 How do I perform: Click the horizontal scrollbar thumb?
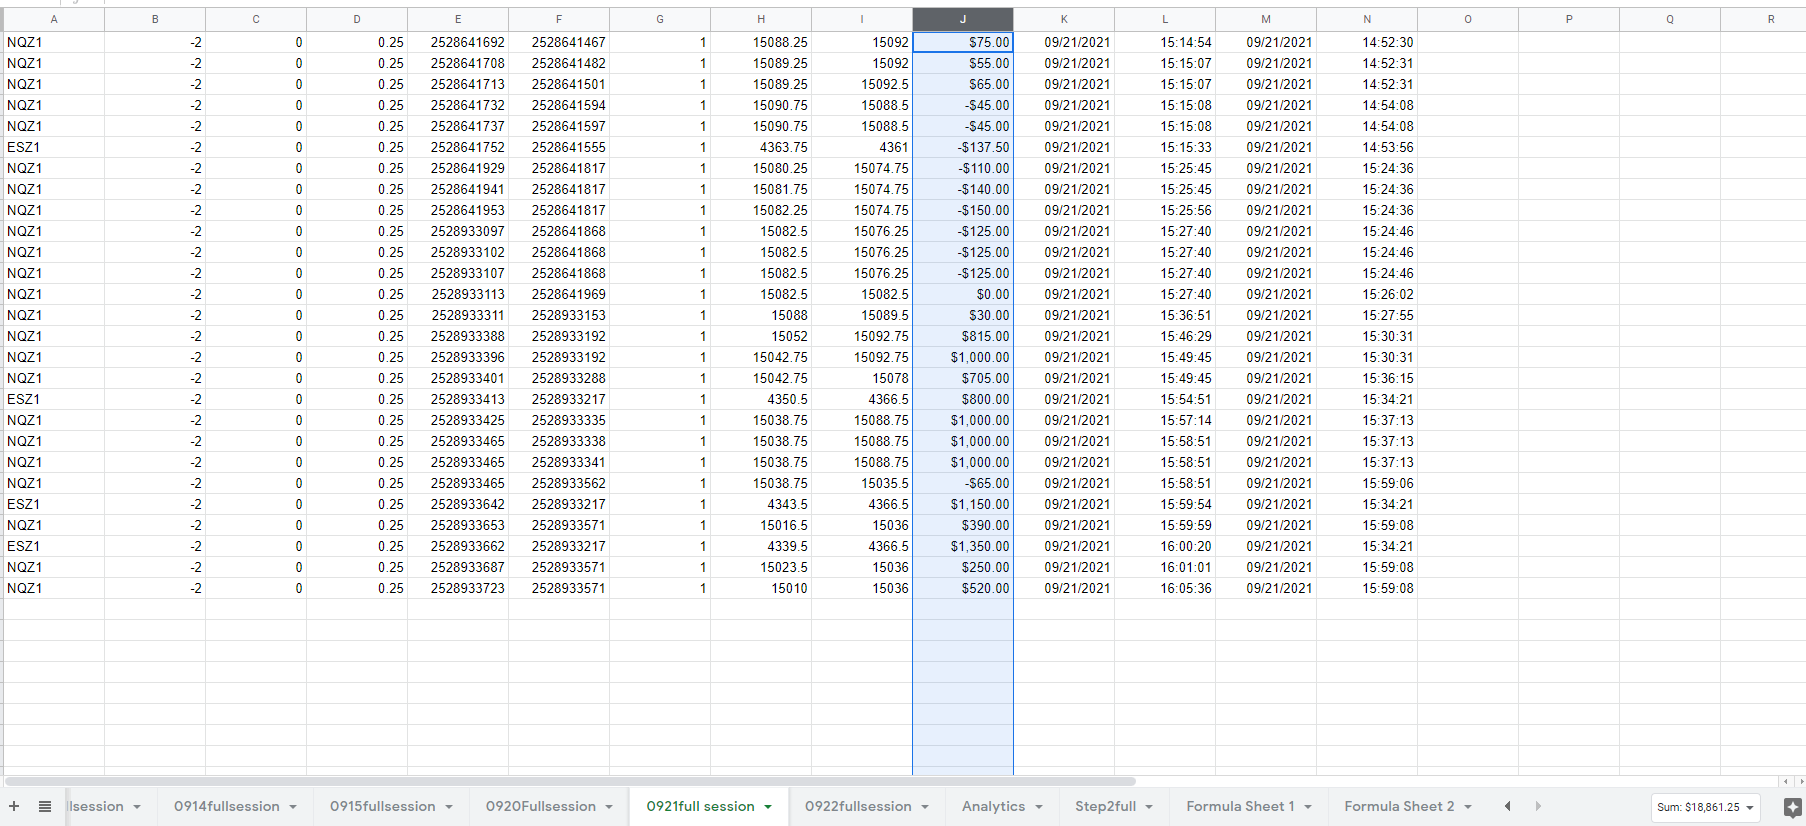coord(570,781)
